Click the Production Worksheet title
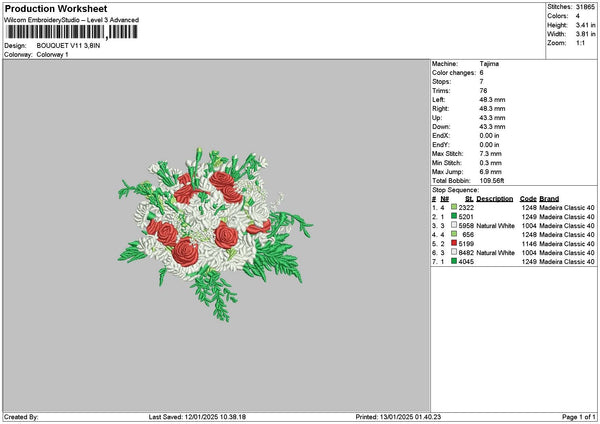This screenshot has width=600, height=424. (x=48, y=8)
